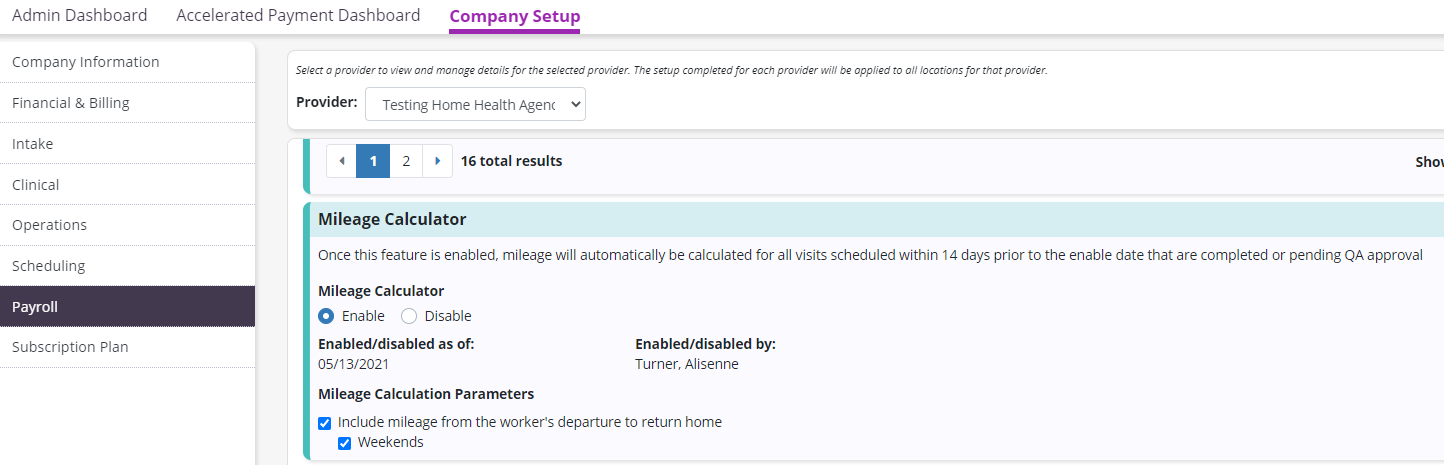Open the Provider dropdown
1444x465 pixels.
(475, 105)
